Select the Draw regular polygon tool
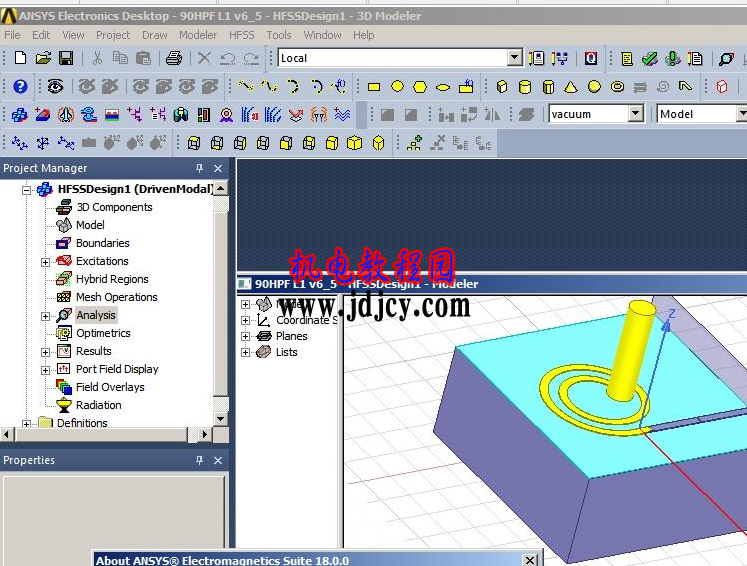Viewport: 747px width, 566px height. pos(420,87)
